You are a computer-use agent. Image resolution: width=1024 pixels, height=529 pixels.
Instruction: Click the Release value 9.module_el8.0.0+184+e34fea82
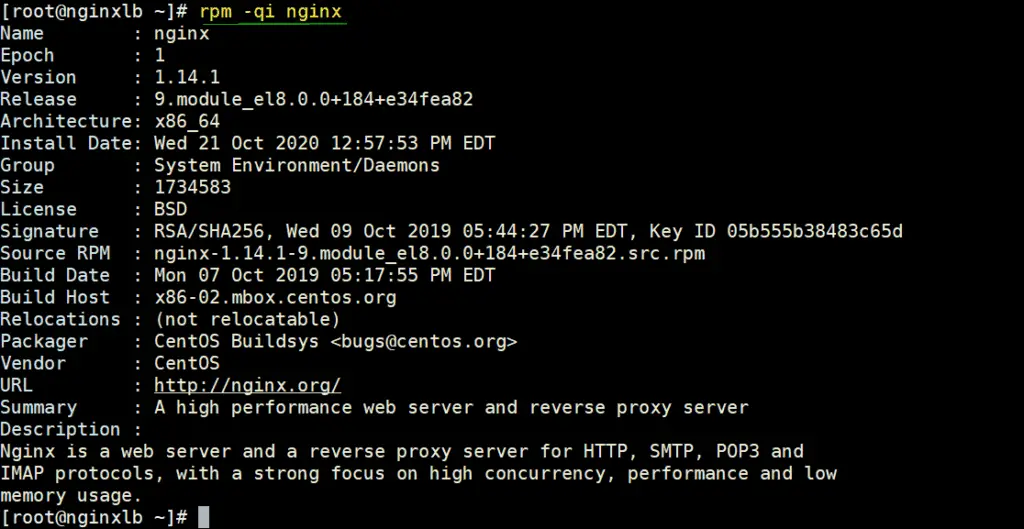point(313,99)
